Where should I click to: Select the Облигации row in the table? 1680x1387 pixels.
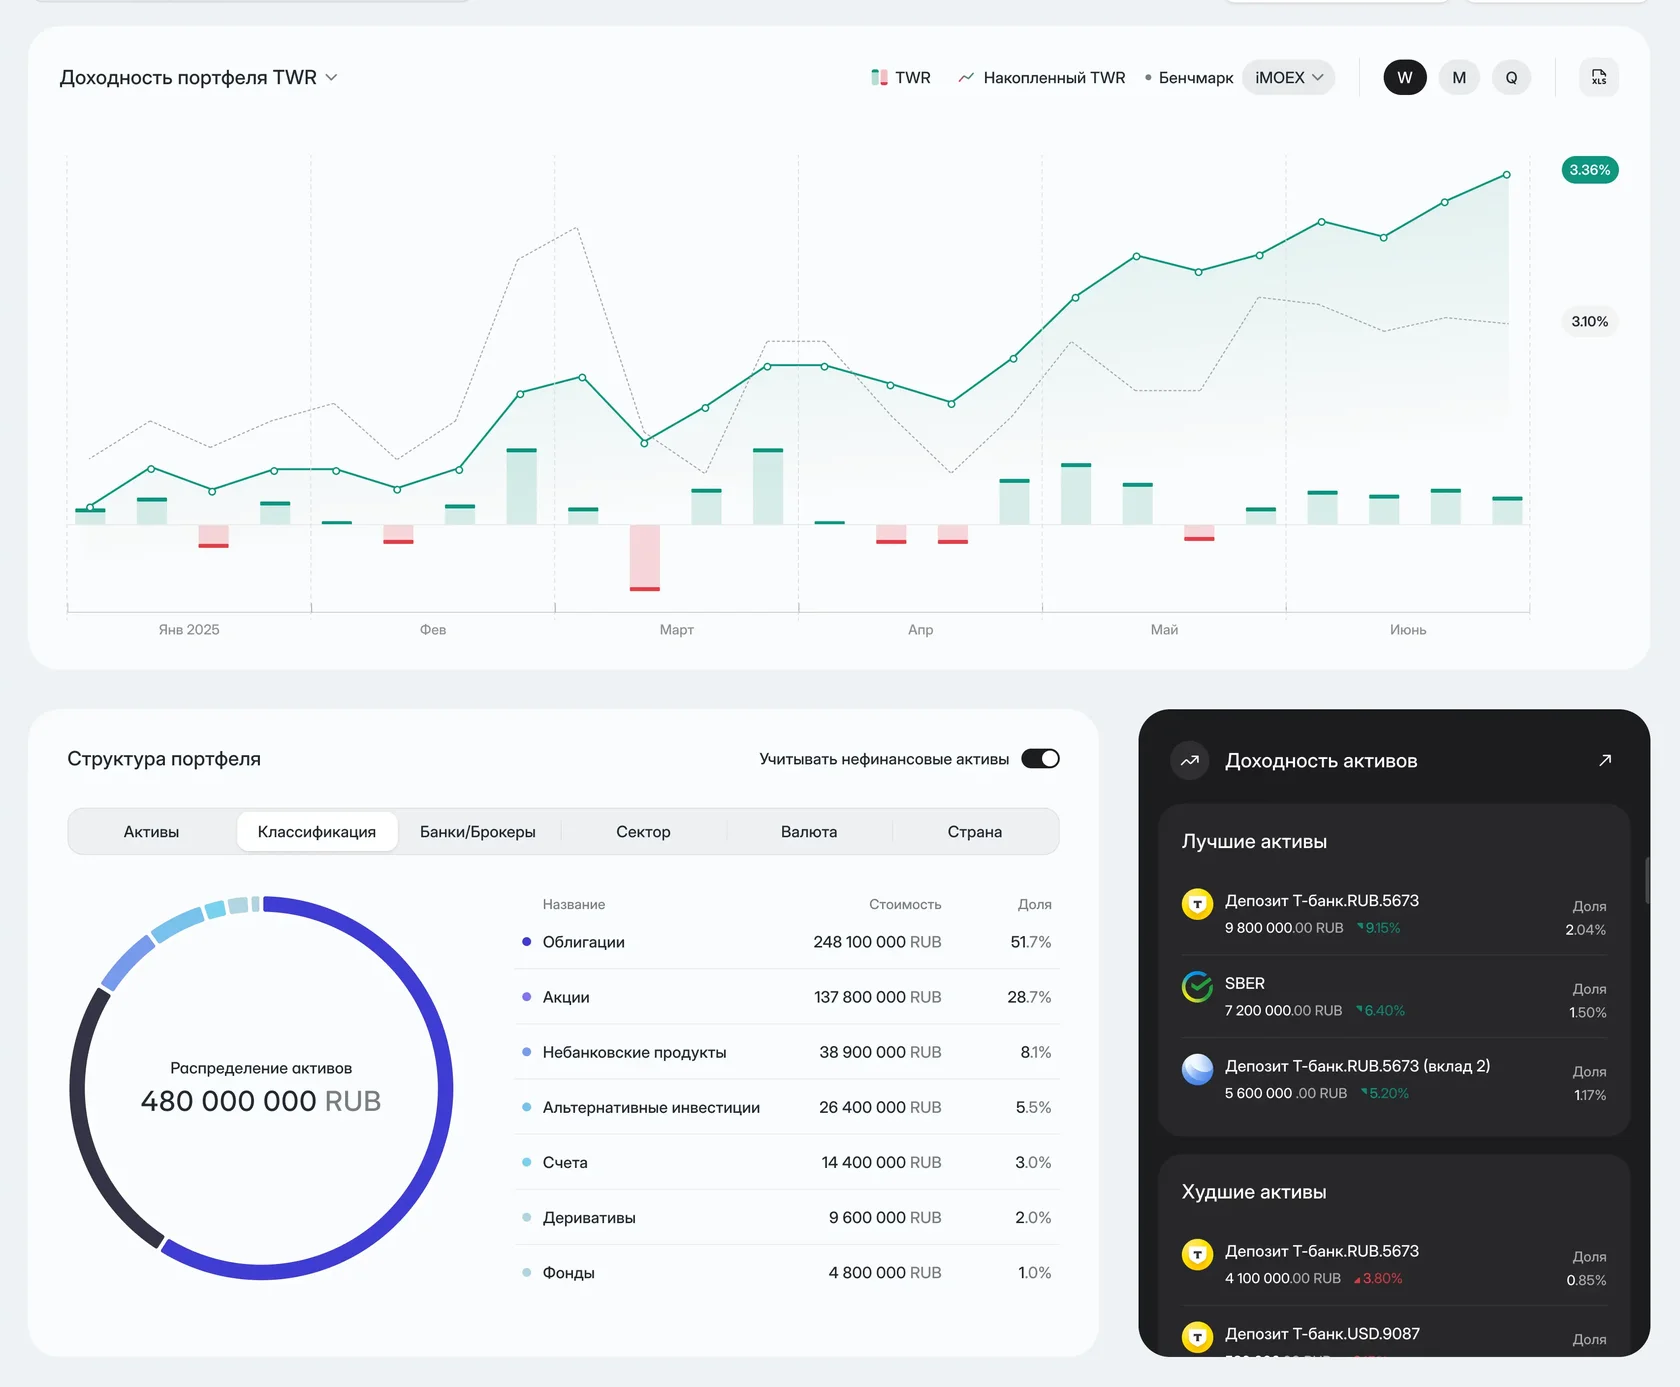click(787, 942)
